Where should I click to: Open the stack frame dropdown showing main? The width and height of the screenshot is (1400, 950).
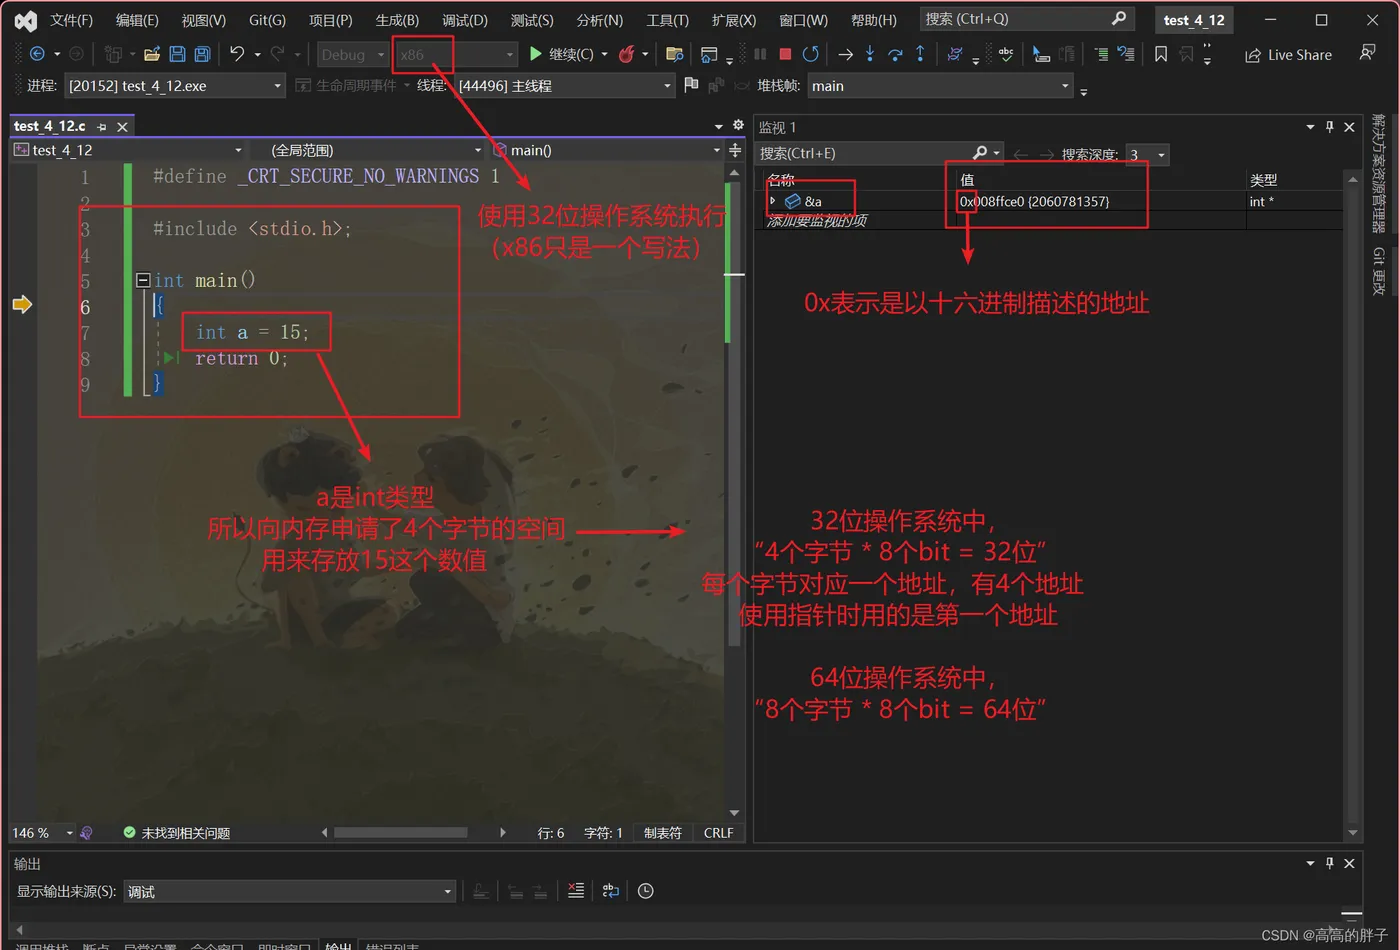pos(940,86)
